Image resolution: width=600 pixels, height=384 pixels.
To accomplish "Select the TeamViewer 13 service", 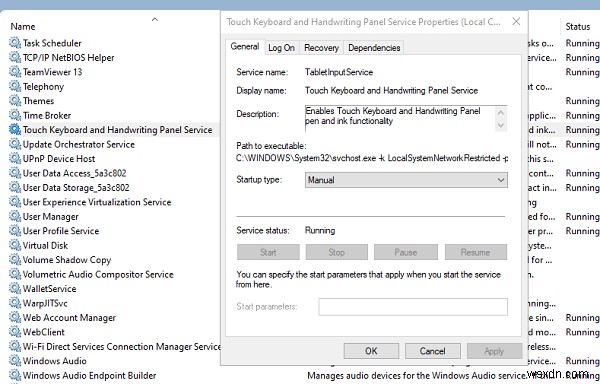I will tap(52, 72).
